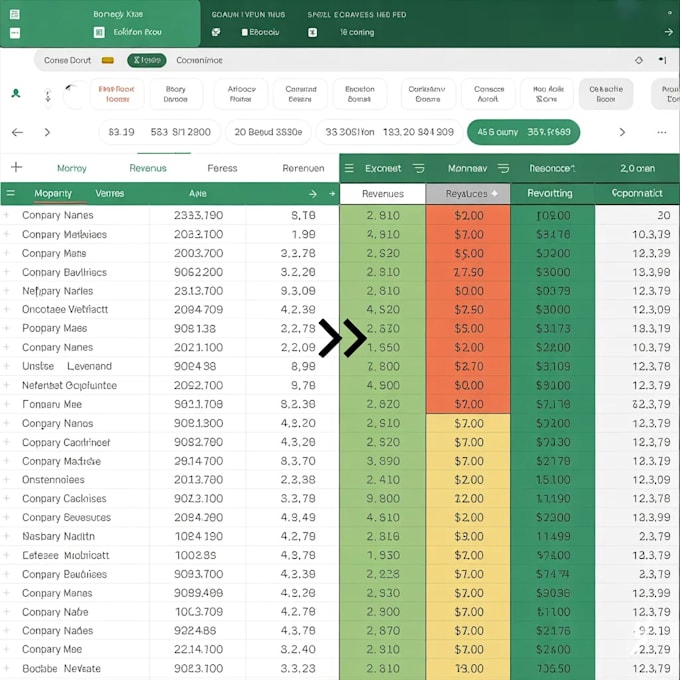Click the small arrow at edge of Aple header
This screenshot has height=680, width=680.
tap(332, 193)
